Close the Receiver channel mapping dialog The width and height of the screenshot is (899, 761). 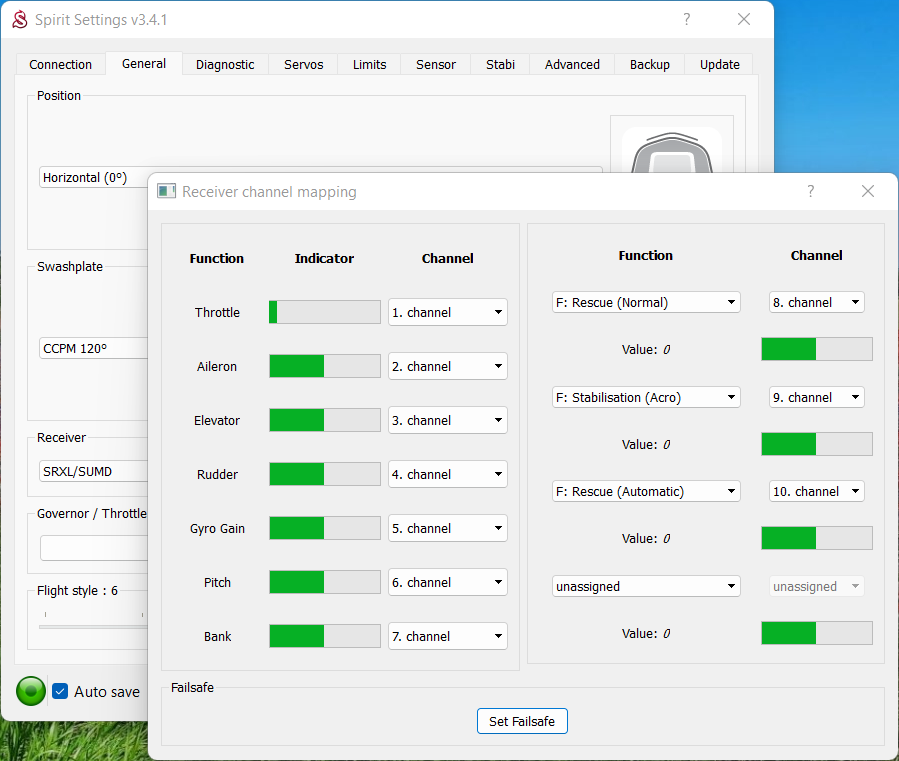click(867, 191)
